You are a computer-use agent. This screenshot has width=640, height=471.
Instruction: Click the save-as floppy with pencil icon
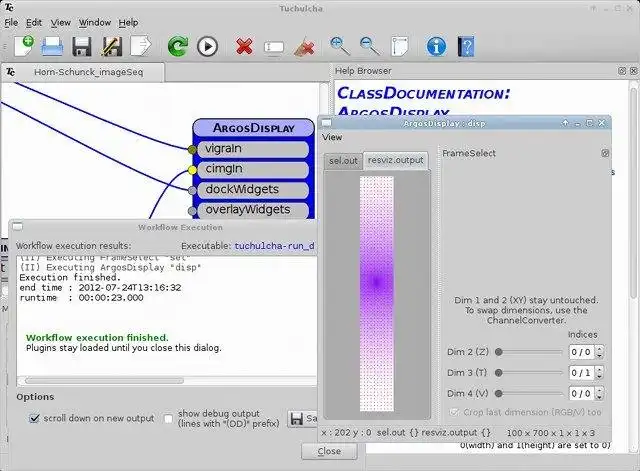[x=111, y=47]
